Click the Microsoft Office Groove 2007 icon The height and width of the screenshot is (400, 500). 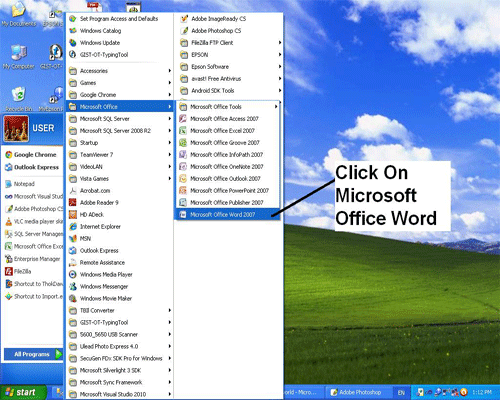(x=183, y=143)
